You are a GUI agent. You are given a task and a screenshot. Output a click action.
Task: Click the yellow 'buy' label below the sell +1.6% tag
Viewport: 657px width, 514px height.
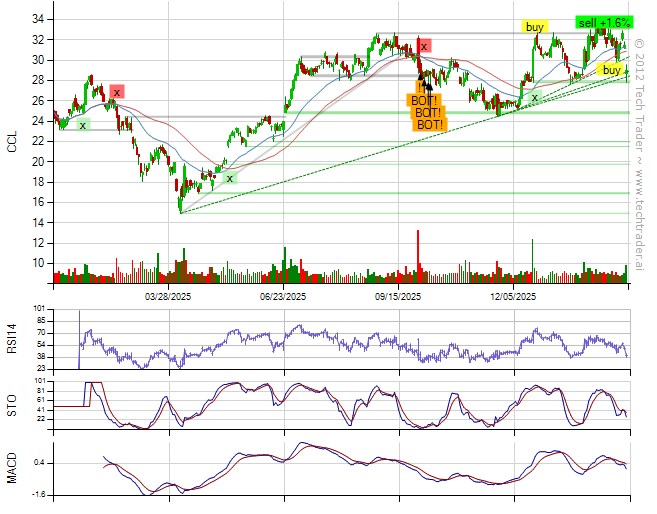coord(611,70)
